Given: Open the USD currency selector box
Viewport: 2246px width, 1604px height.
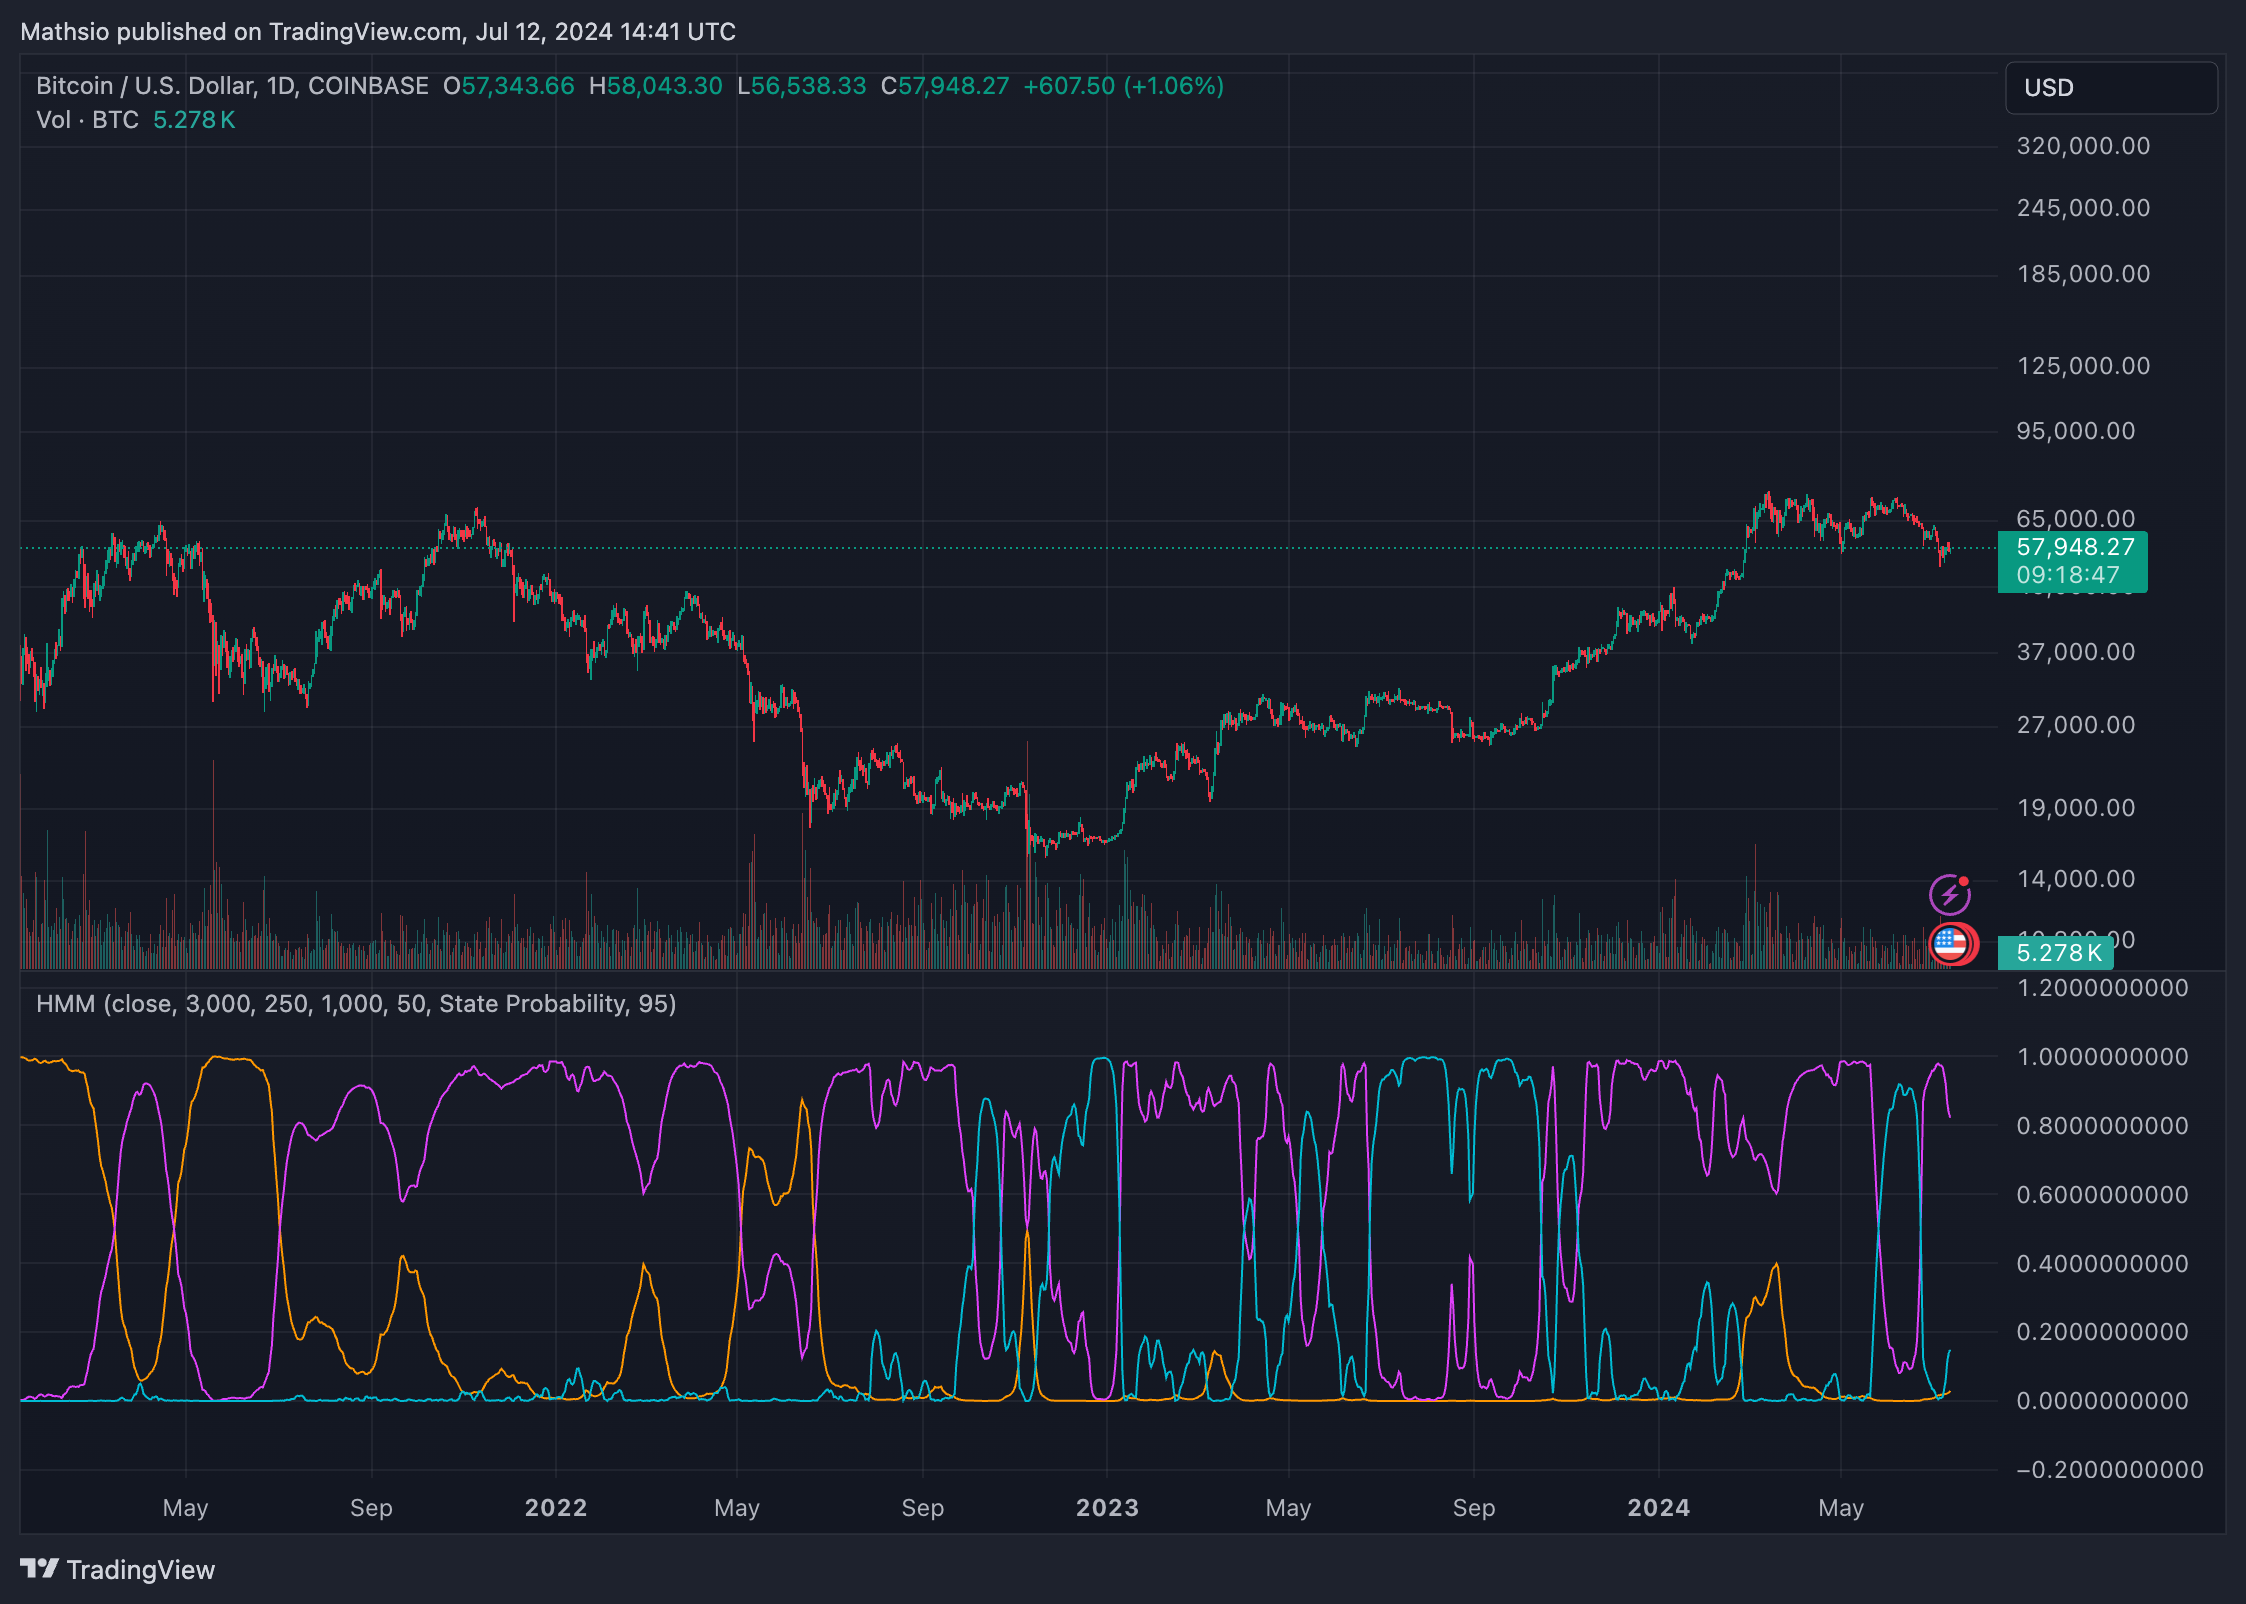Looking at the screenshot, I should [2110, 88].
